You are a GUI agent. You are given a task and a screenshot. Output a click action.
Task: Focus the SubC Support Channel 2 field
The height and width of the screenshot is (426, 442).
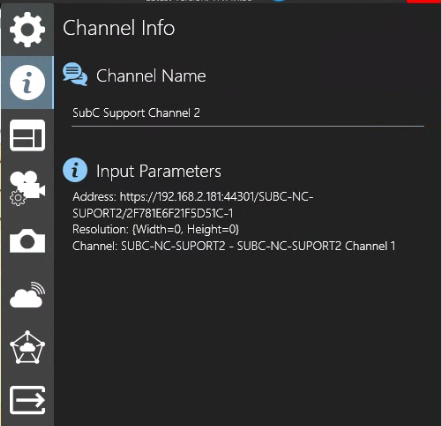point(248,113)
